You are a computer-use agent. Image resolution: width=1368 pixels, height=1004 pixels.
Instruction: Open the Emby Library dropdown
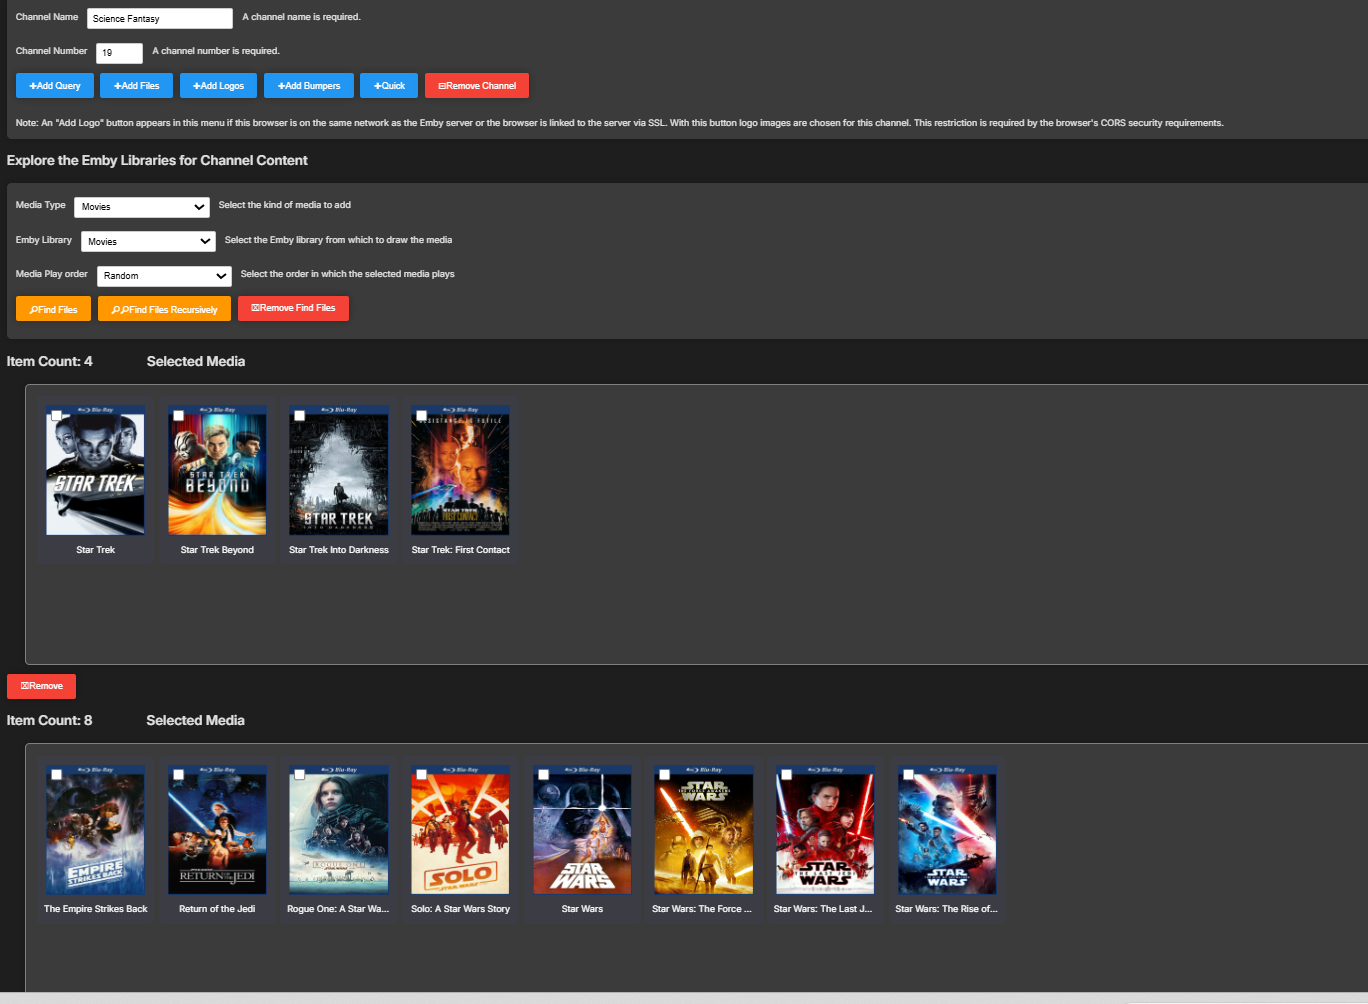coord(148,242)
